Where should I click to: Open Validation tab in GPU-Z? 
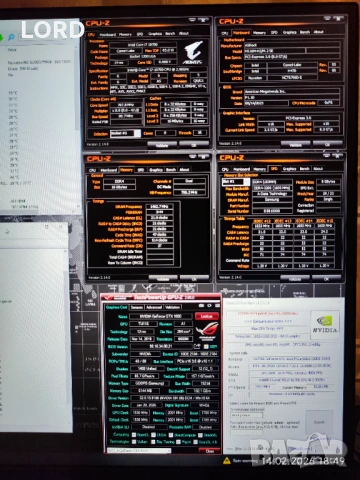click(173, 307)
